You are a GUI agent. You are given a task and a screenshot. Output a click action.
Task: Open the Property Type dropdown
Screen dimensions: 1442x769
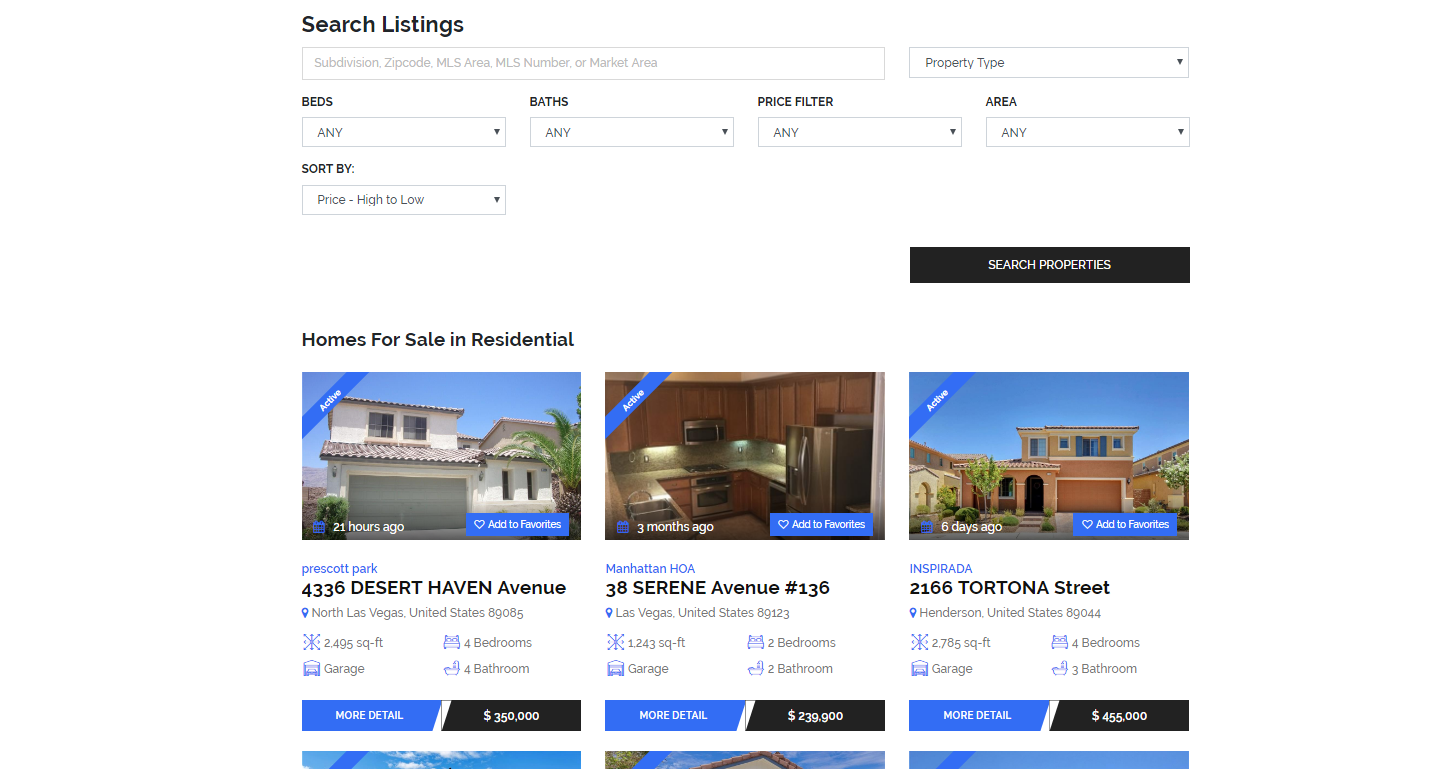tap(1049, 63)
